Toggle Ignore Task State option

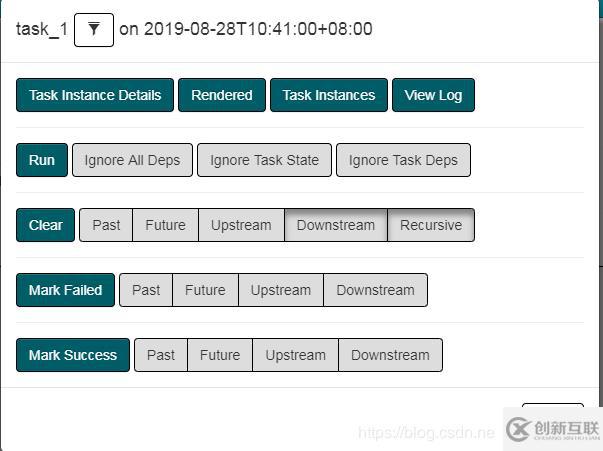(264, 160)
